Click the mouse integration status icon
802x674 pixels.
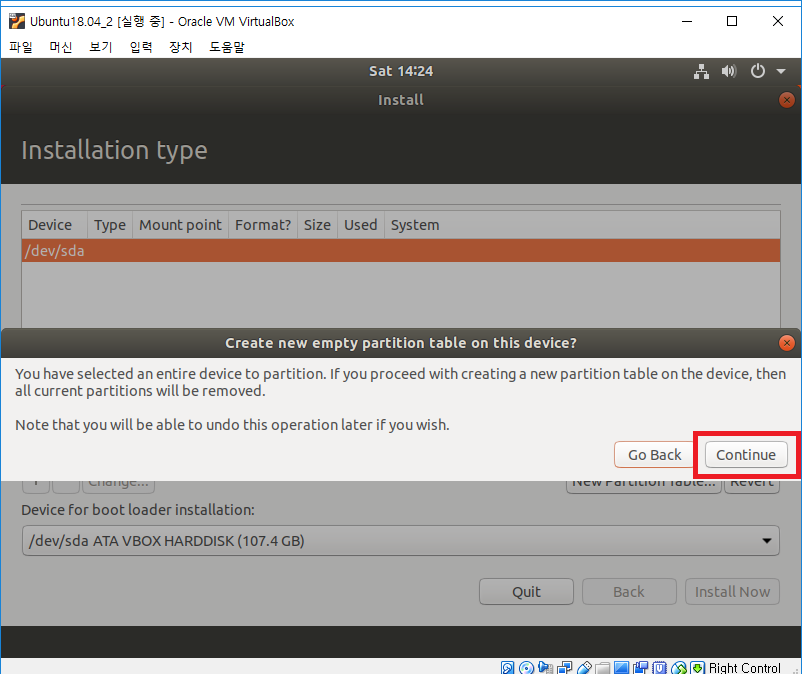point(679,667)
